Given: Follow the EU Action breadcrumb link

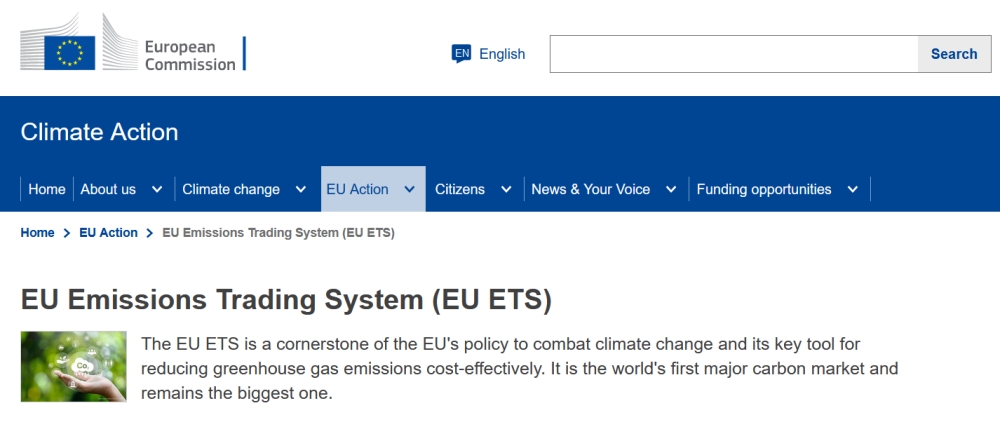Looking at the screenshot, I should coord(108,233).
